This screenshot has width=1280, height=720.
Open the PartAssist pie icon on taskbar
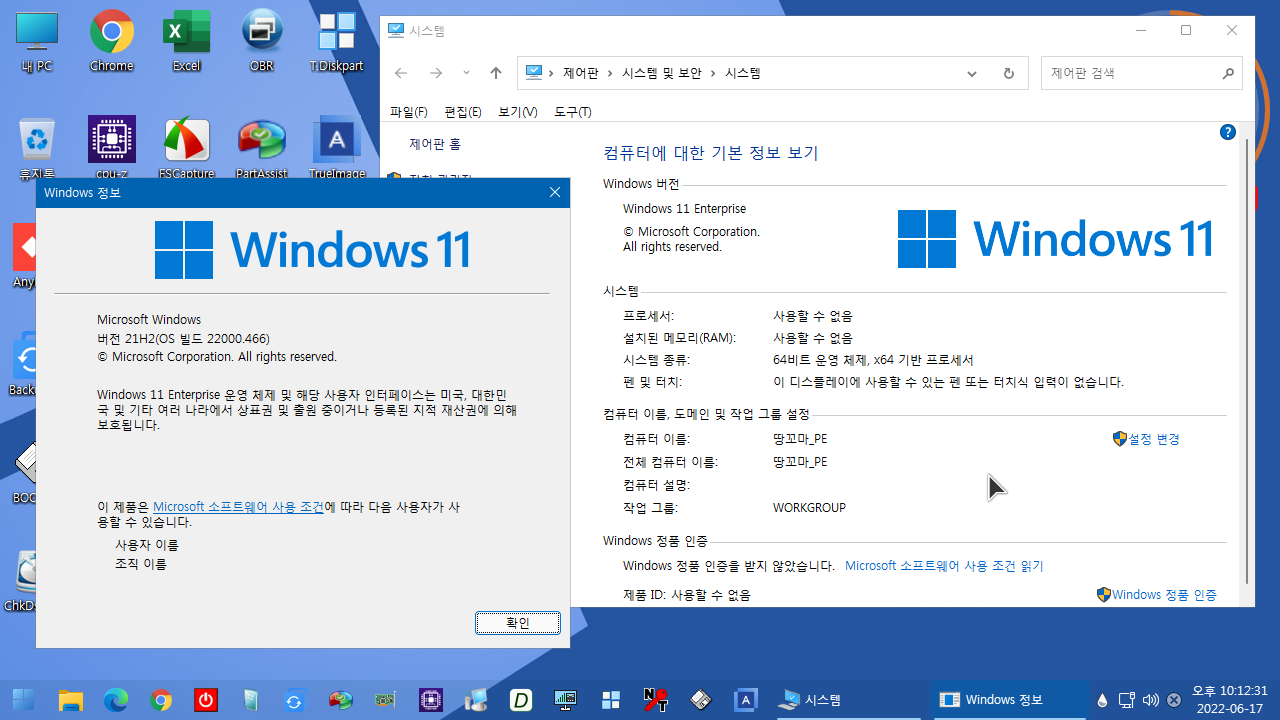[341, 700]
